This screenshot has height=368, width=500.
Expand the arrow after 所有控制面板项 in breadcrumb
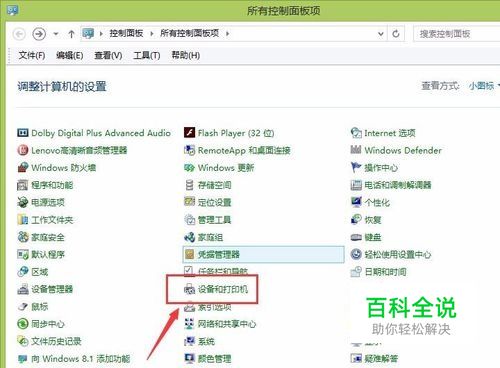pos(227,34)
